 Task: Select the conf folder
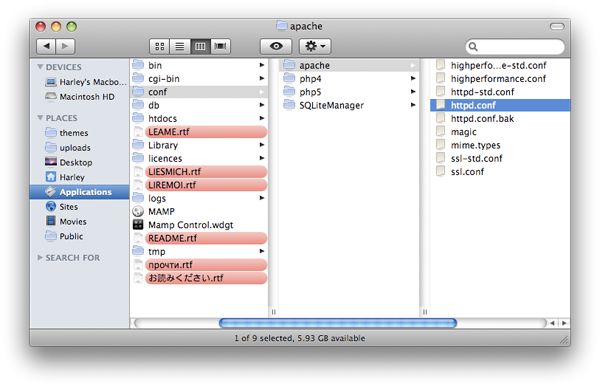click(x=199, y=92)
